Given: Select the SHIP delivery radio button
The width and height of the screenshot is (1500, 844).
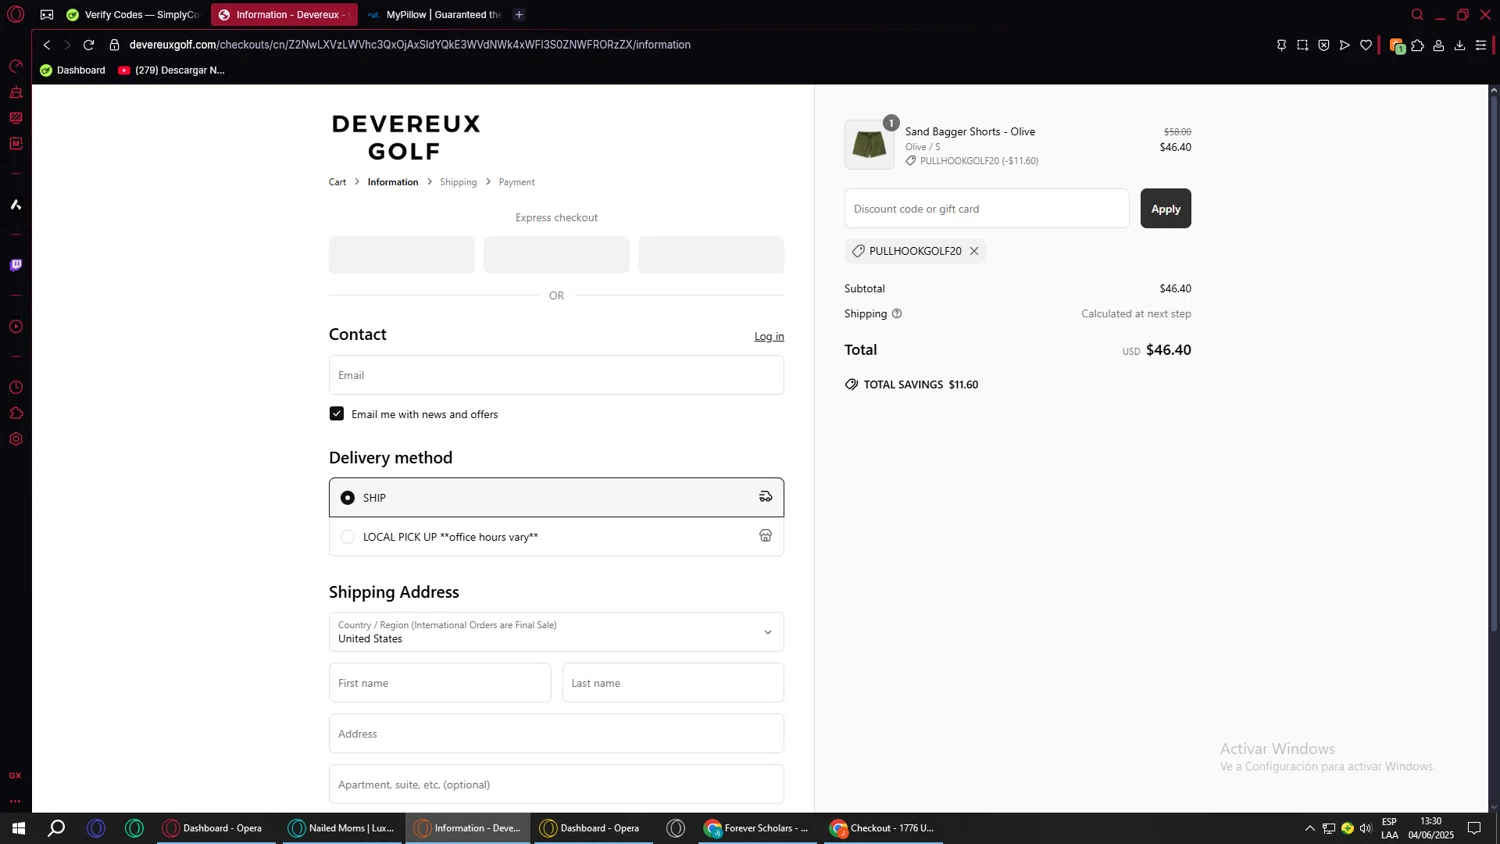Looking at the screenshot, I should click(x=348, y=498).
